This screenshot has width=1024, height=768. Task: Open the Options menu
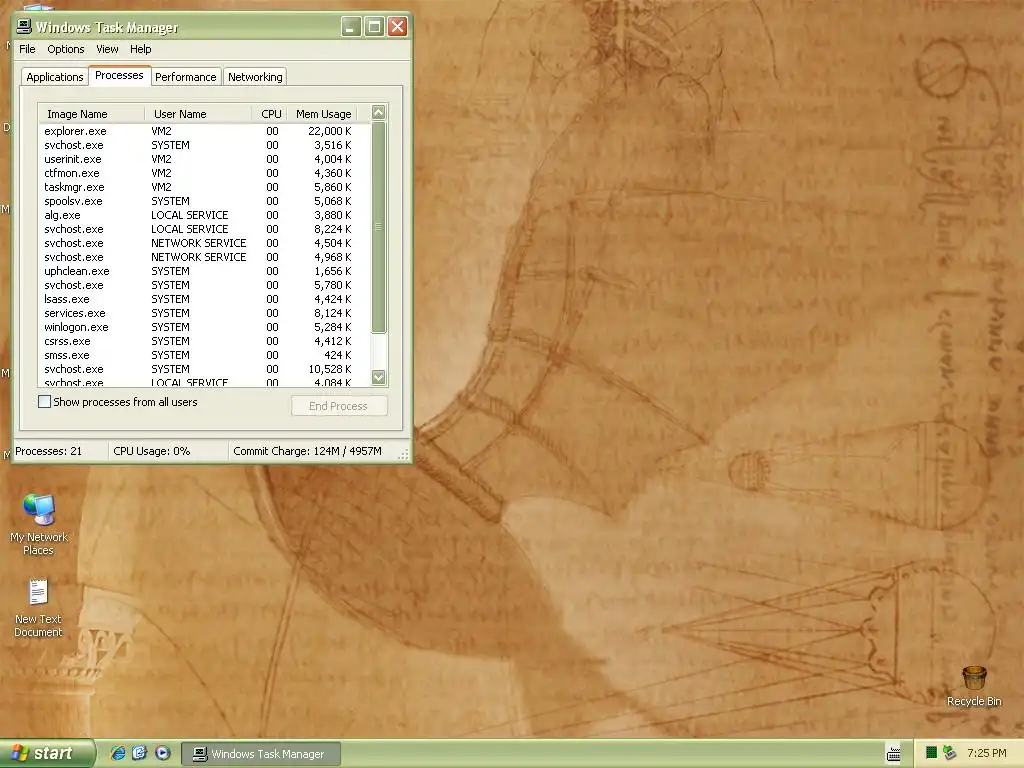click(x=65, y=49)
